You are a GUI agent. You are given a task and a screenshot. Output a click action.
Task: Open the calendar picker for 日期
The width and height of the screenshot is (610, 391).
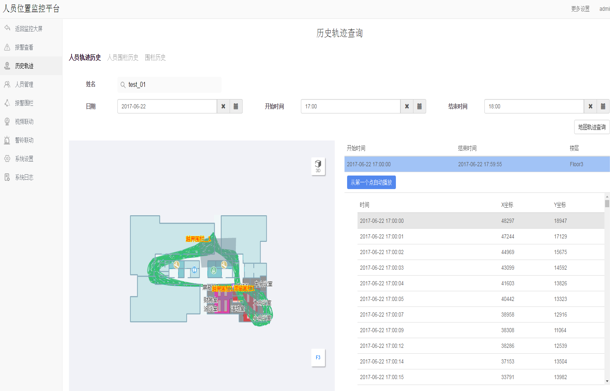(236, 106)
